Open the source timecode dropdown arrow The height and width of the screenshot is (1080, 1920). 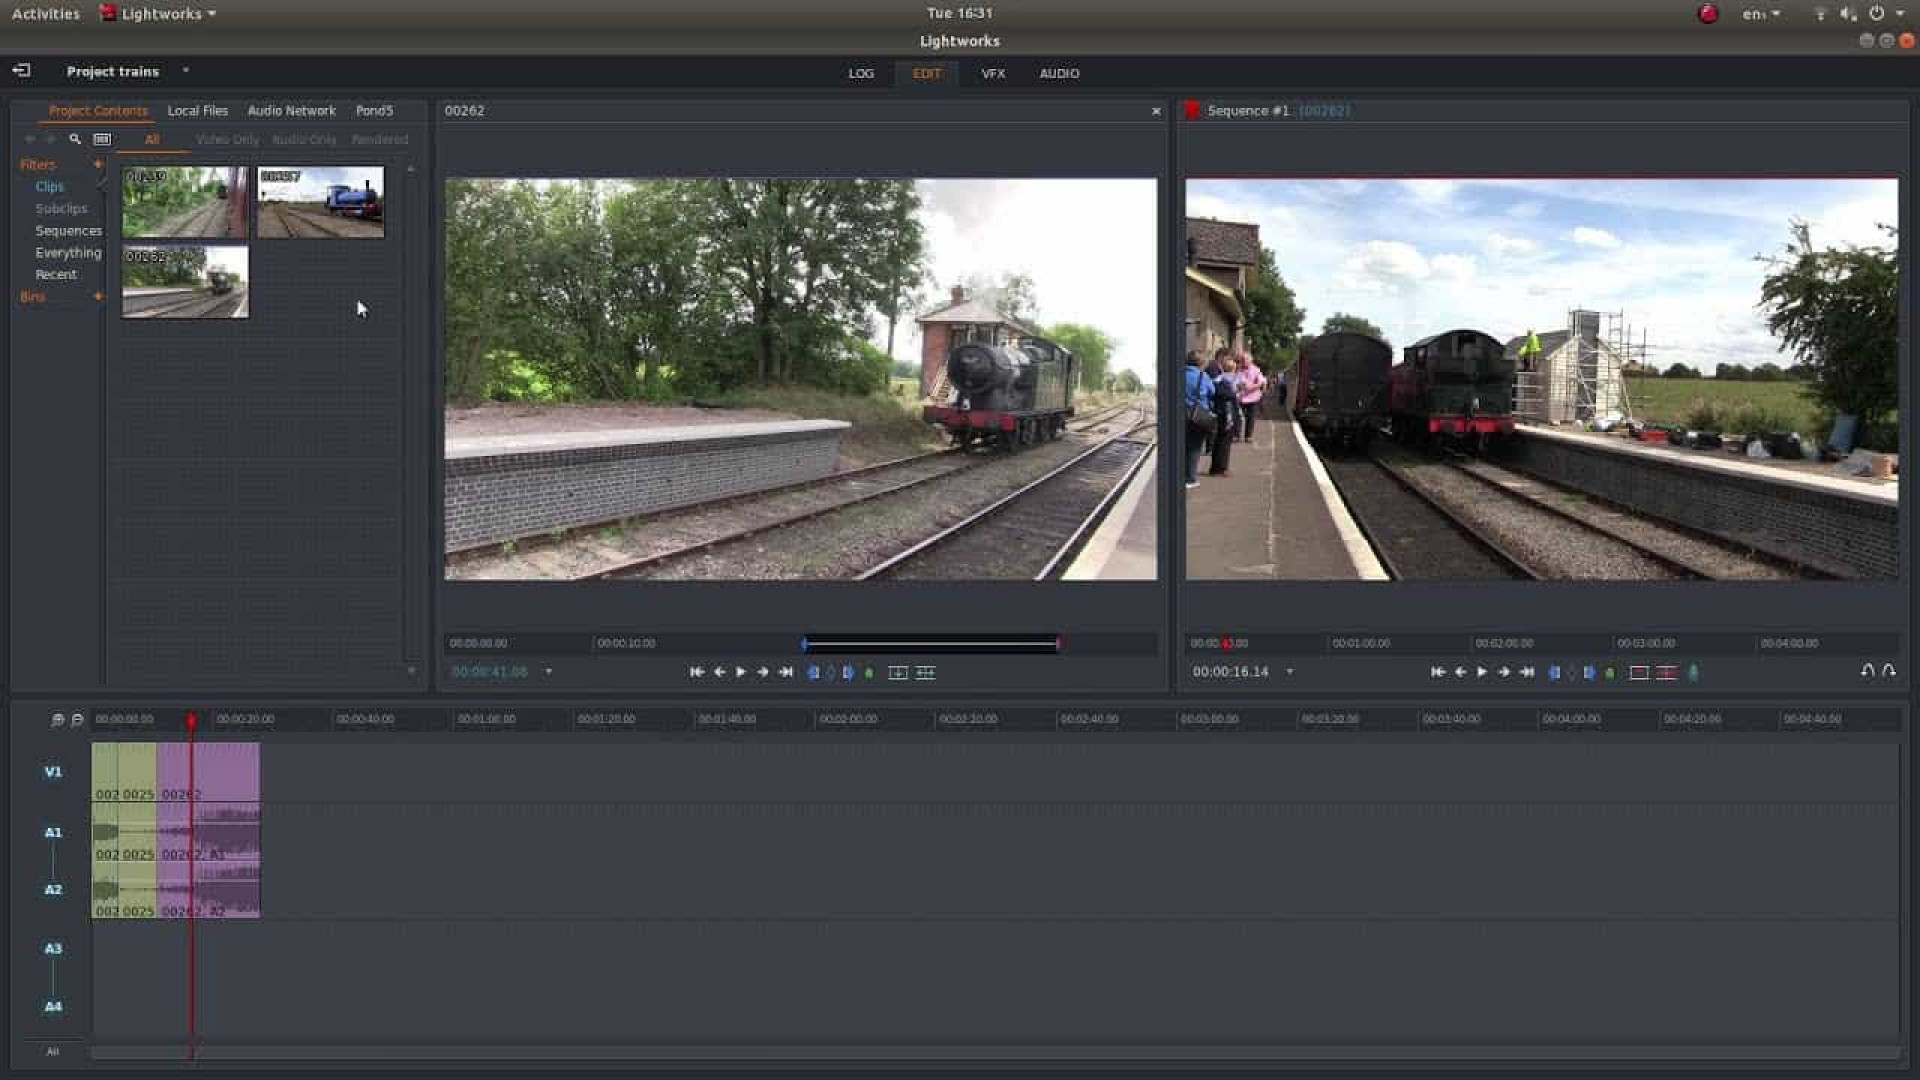tap(548, 672)
